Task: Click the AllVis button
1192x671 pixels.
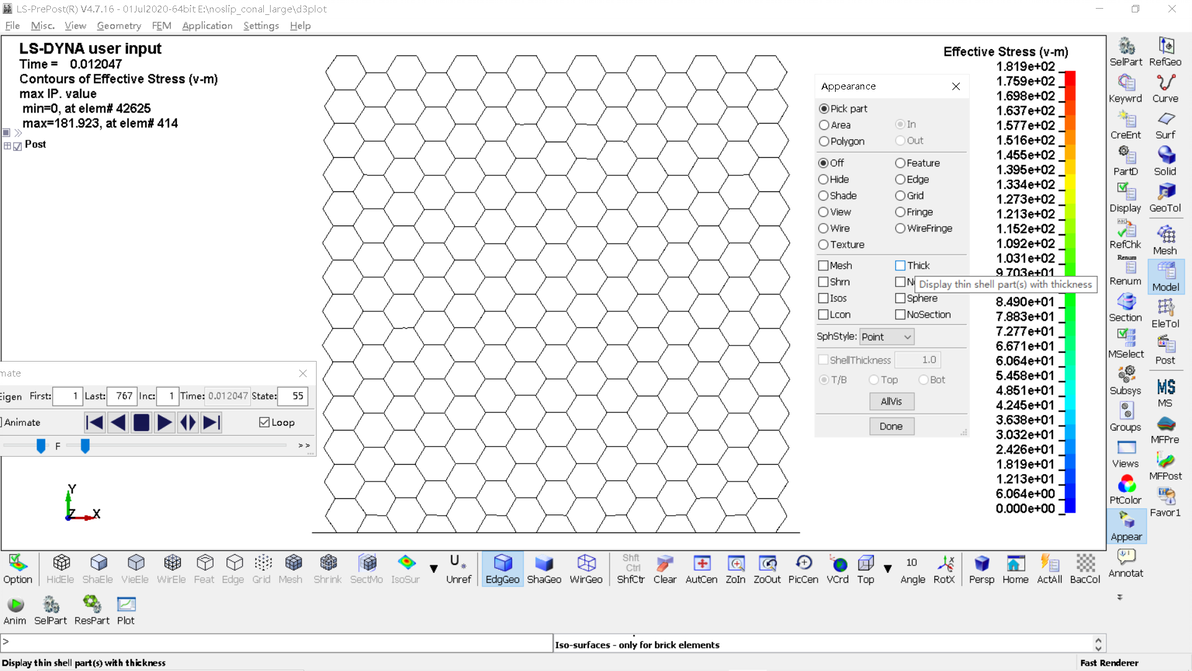Action: point(891,401)
